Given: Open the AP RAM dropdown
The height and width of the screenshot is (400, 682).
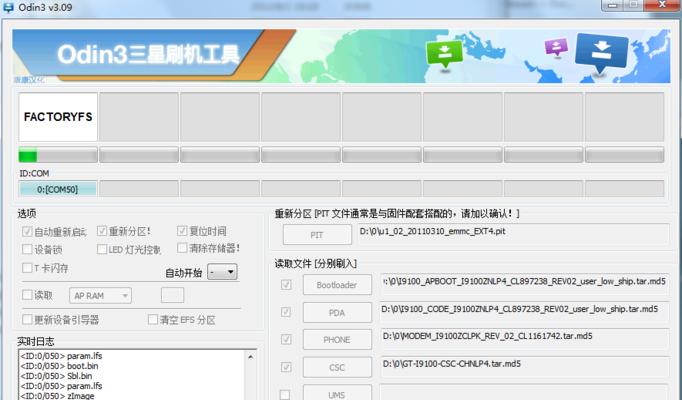Looking at the screenshot, I should pyautogui.click(x=100, y=296).
